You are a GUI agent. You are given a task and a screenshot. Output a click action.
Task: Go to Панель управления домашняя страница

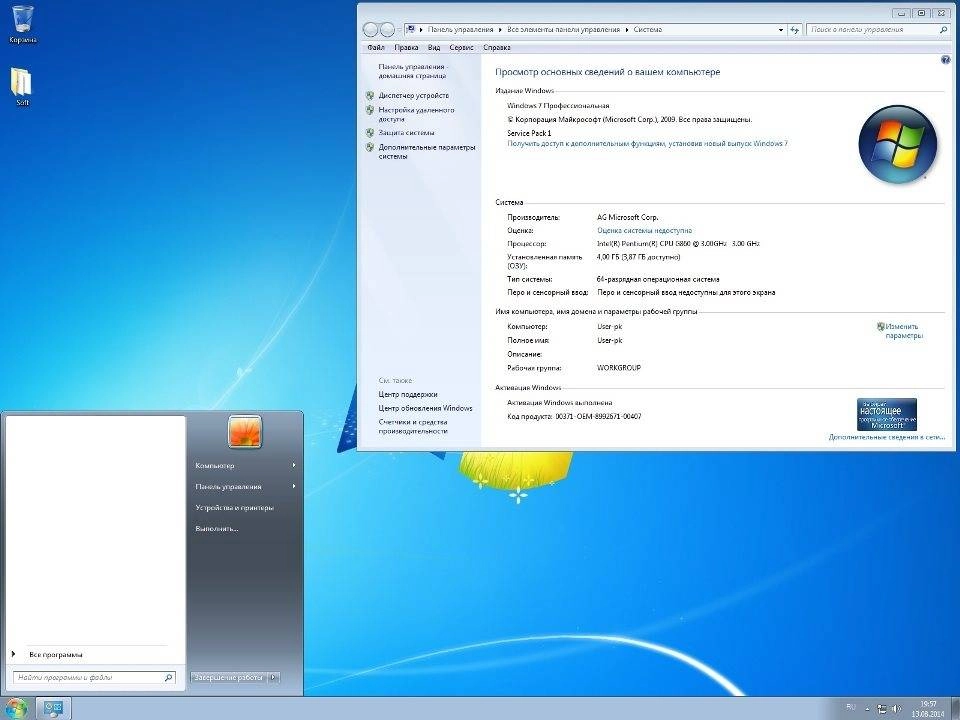[x=413, y=71]
